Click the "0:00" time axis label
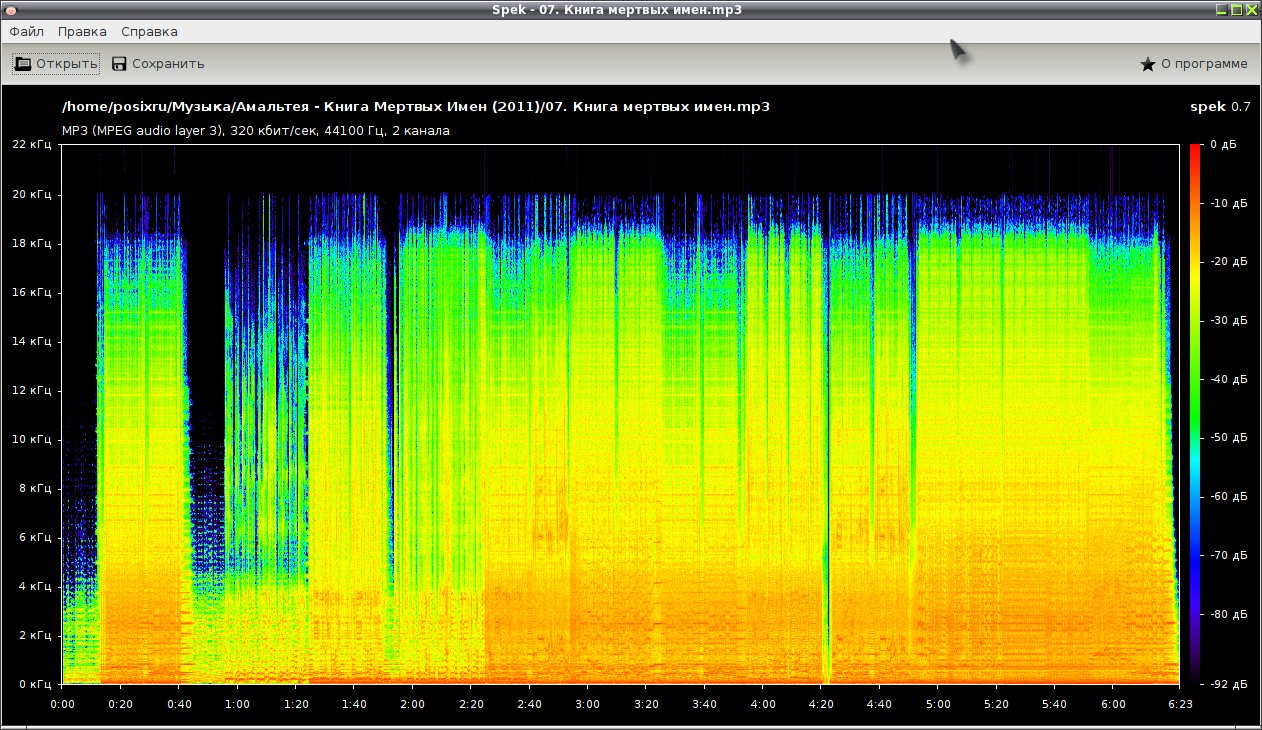The width and height of the screenshot is (1262, 730). point(62,704)
